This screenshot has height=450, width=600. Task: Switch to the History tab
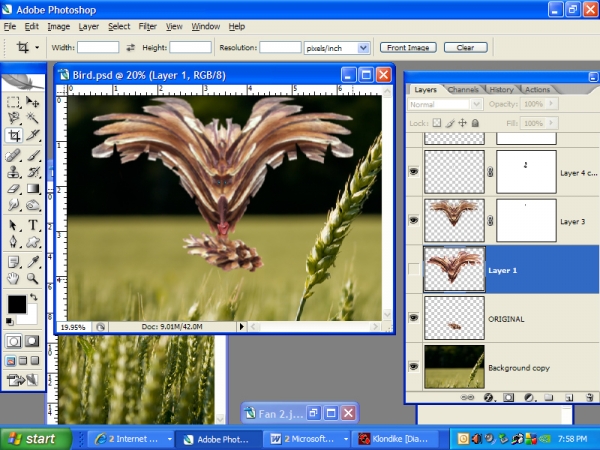[x=501, y=90]
